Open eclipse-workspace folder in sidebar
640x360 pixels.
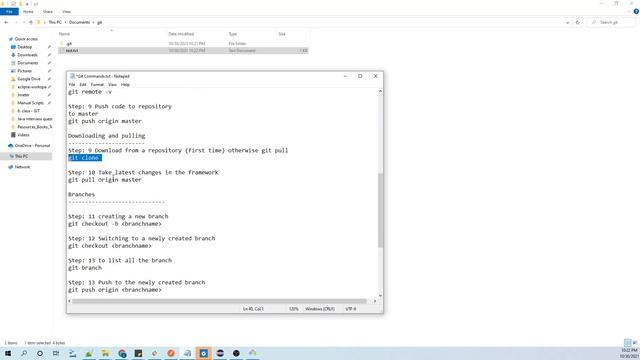tap(31, 87)
